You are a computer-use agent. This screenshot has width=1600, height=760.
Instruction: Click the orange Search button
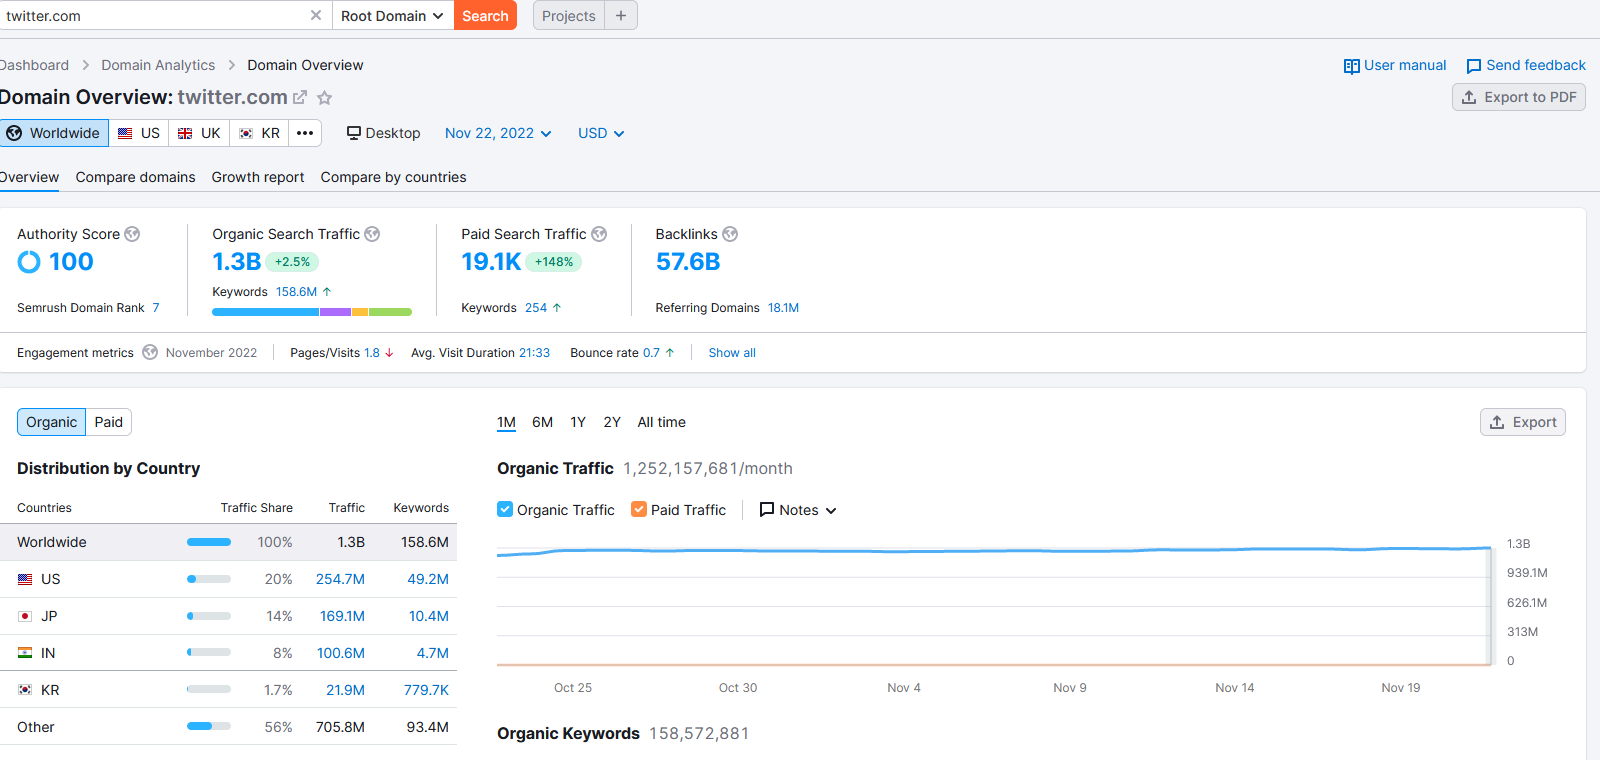(x=485, y=15)
